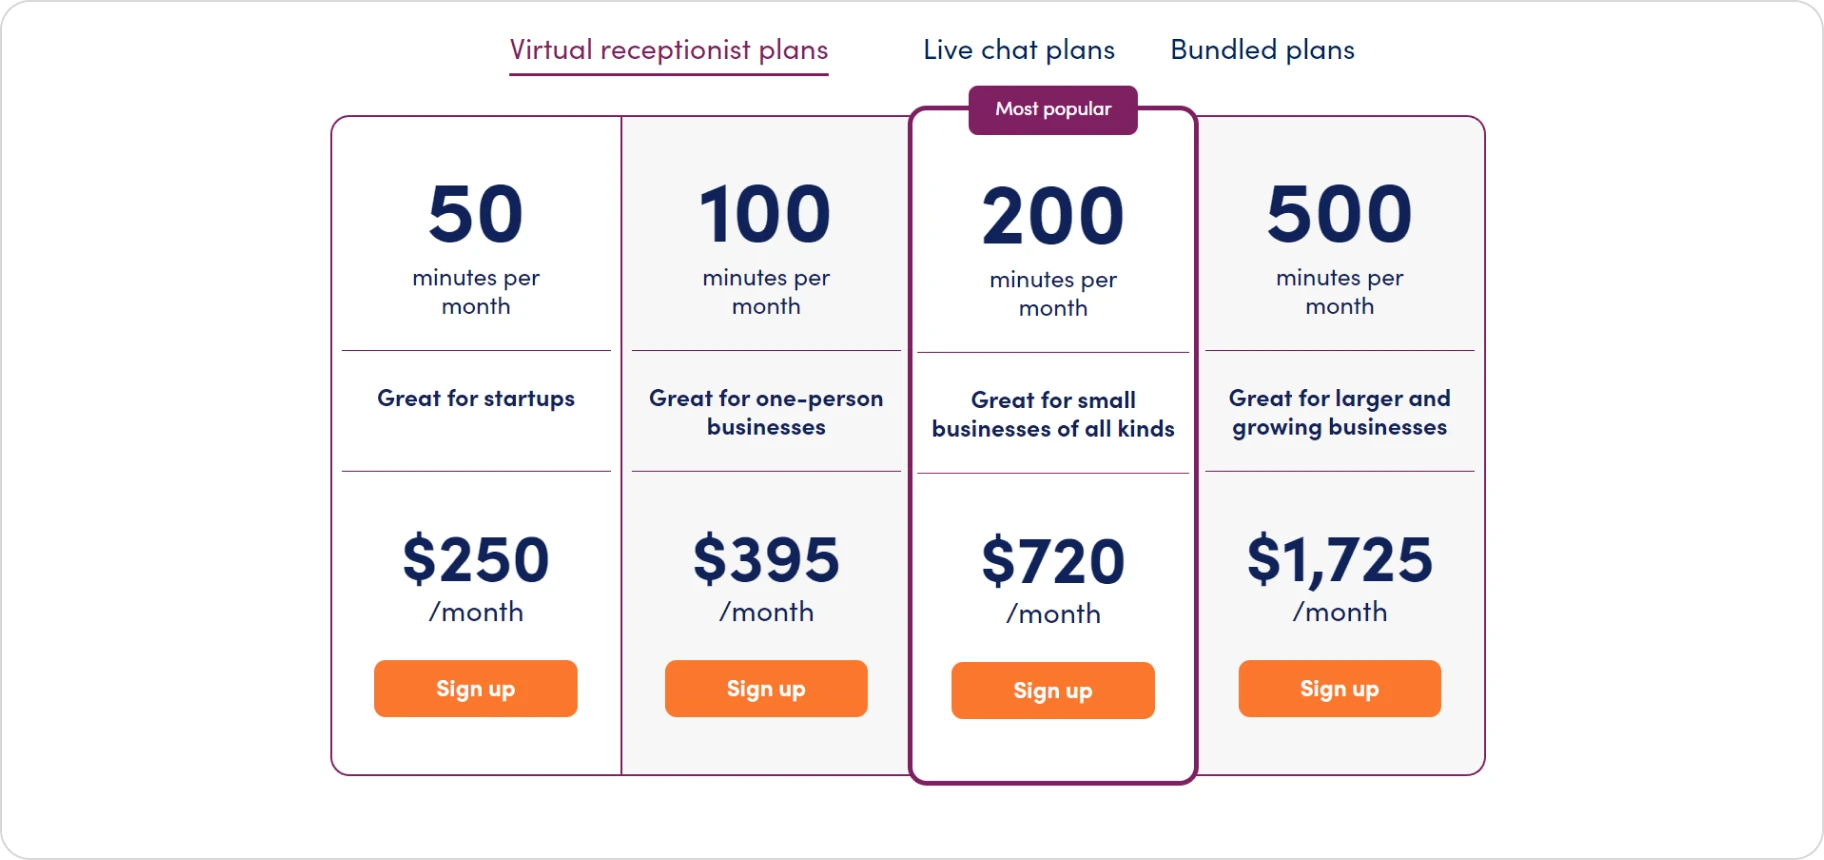Select the $1,725 per month pricing card
Viewport: 1824px width, 860px height.
[1339, 445]
